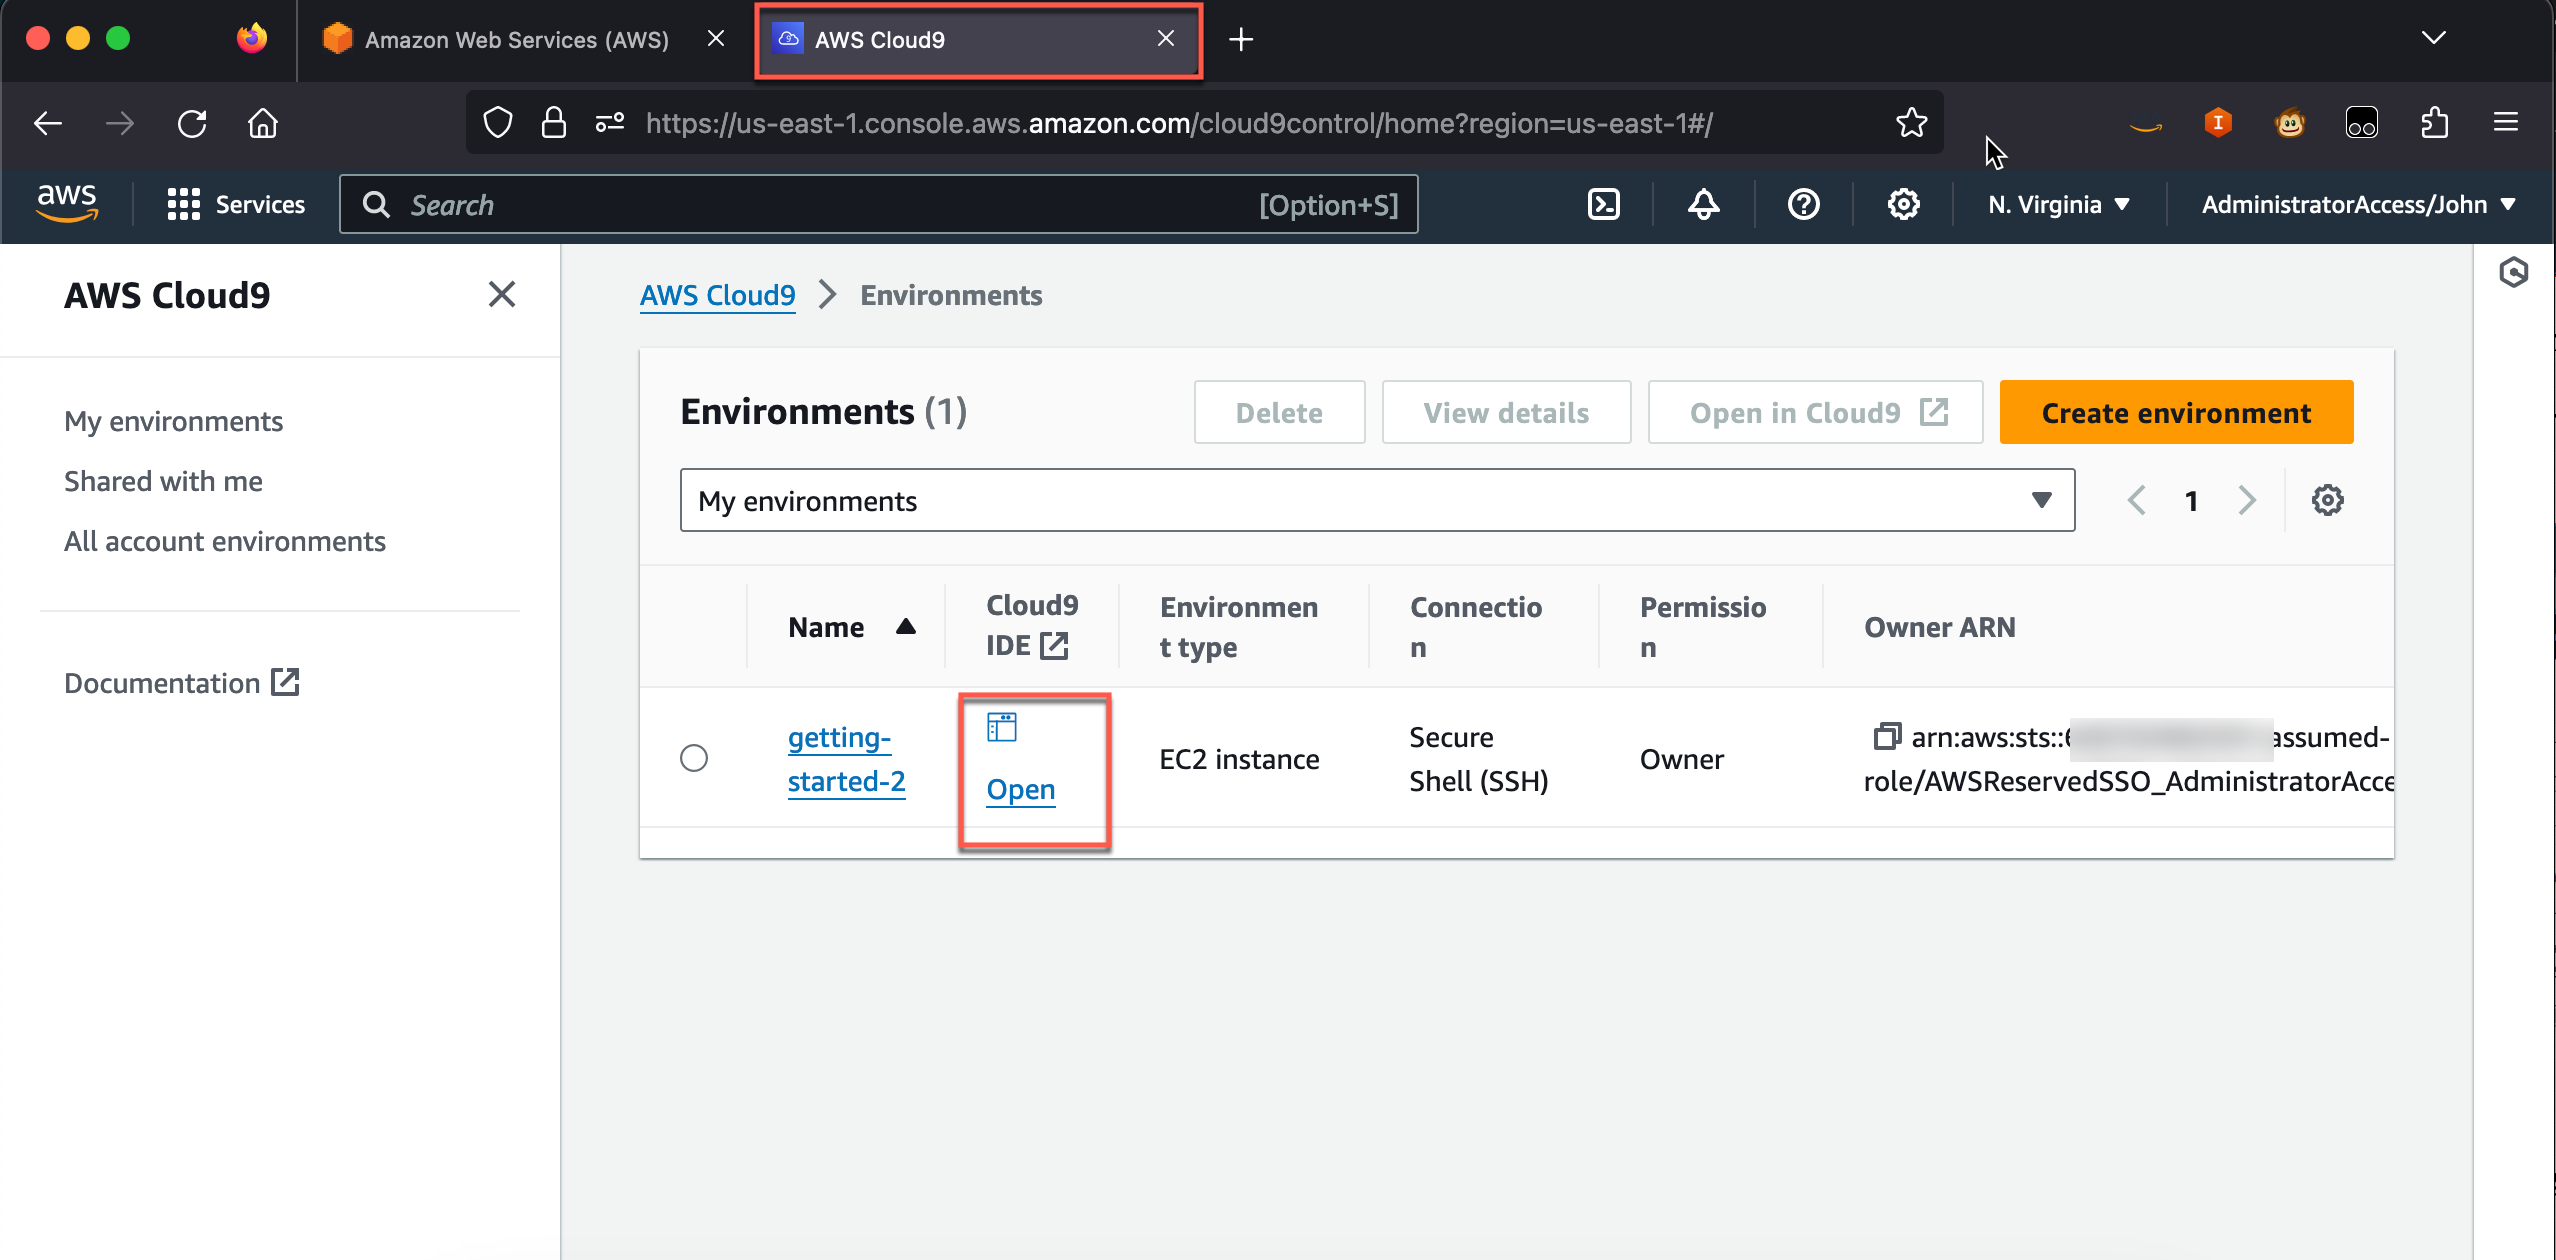This screenshot has width=2556, height=1260.
Task: Close the Amazon Web Services (AWS) tab
Action: 716,38
